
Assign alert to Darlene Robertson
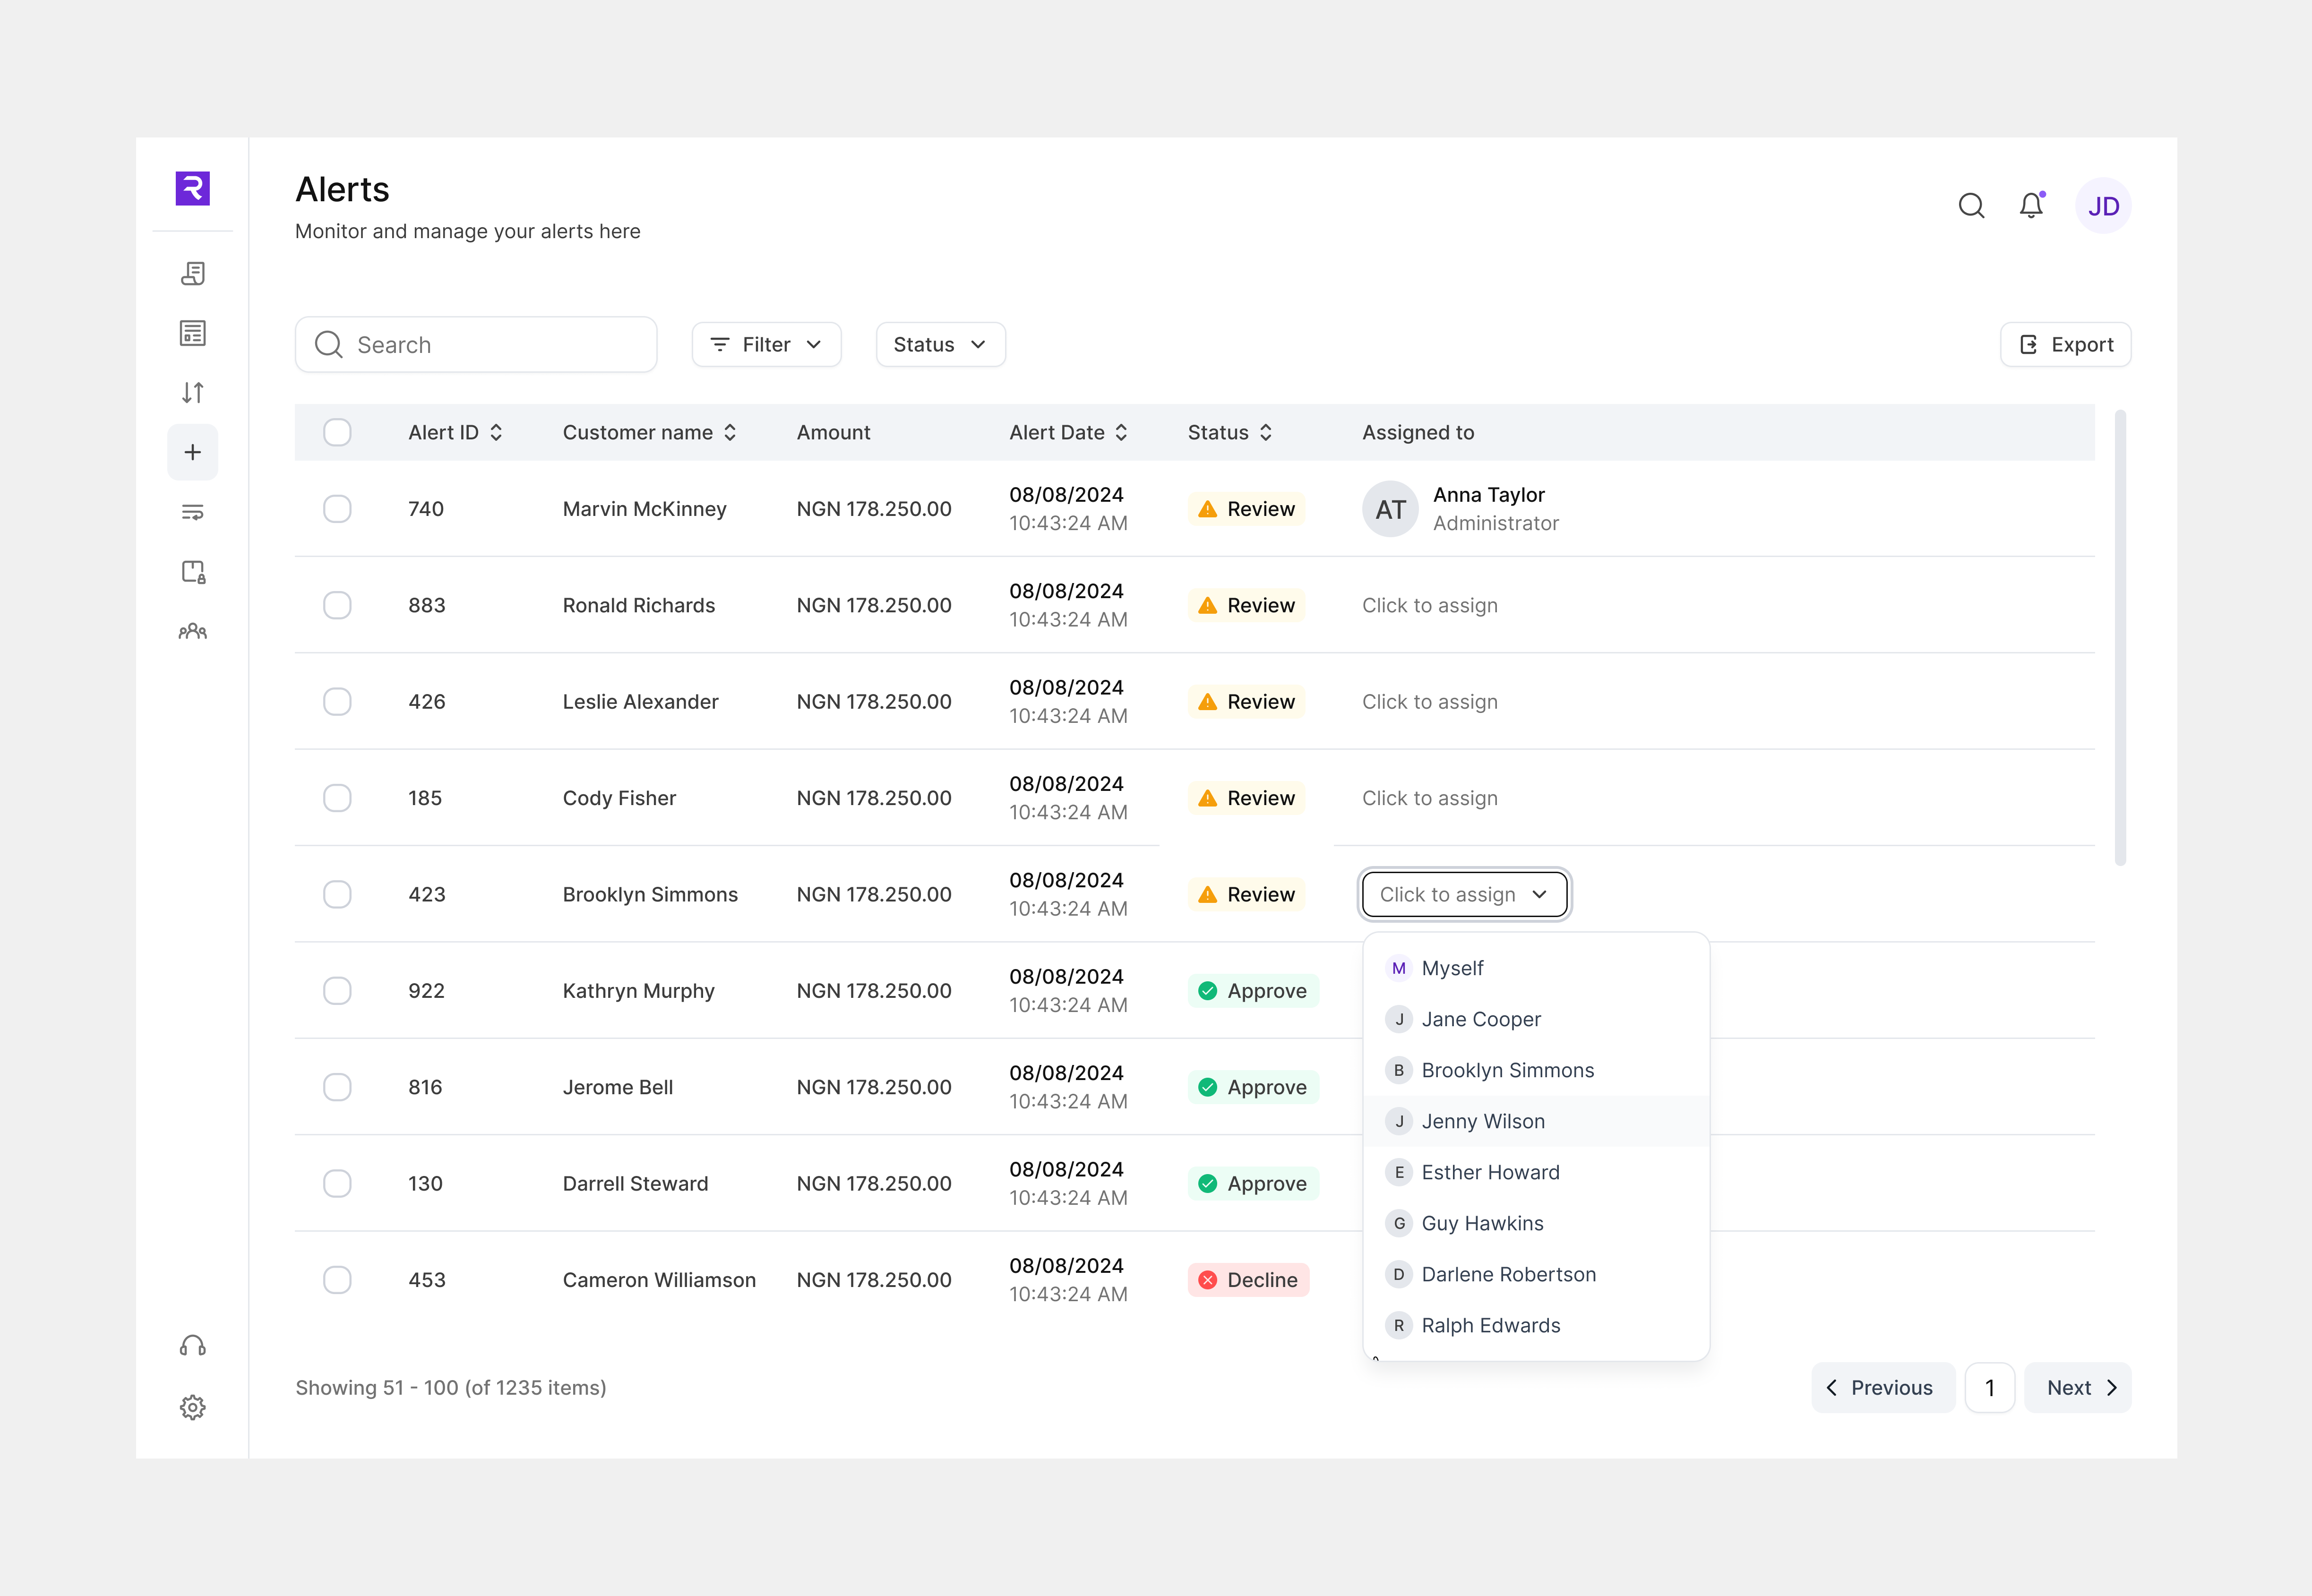coord(1536,1274)
